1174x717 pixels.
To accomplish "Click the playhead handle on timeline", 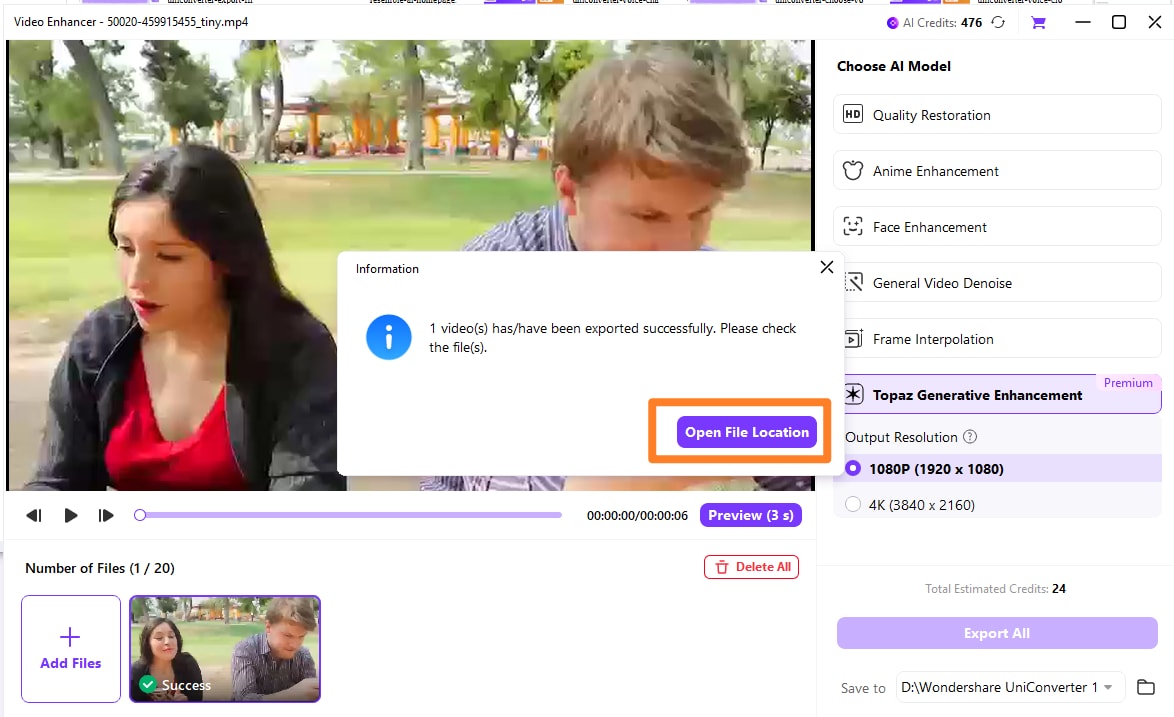I will (x=140, y=515).
